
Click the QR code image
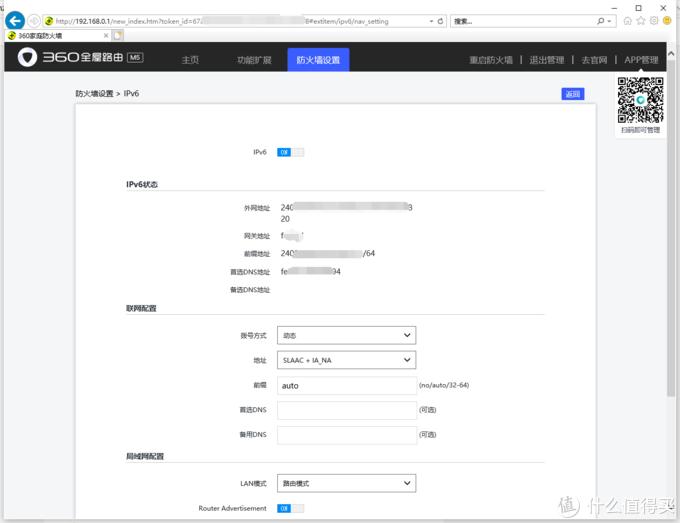[641, 100]
